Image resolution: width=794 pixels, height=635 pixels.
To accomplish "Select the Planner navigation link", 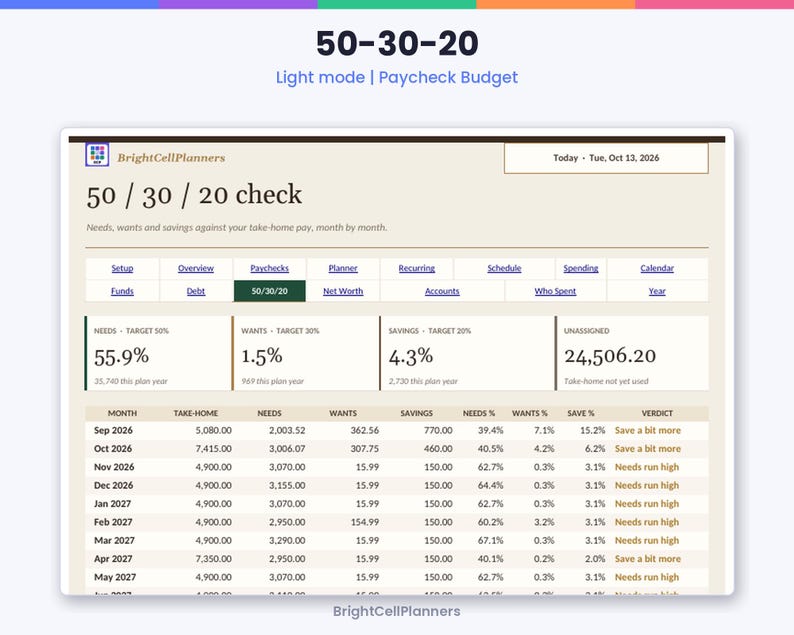I will click(343, 268).
